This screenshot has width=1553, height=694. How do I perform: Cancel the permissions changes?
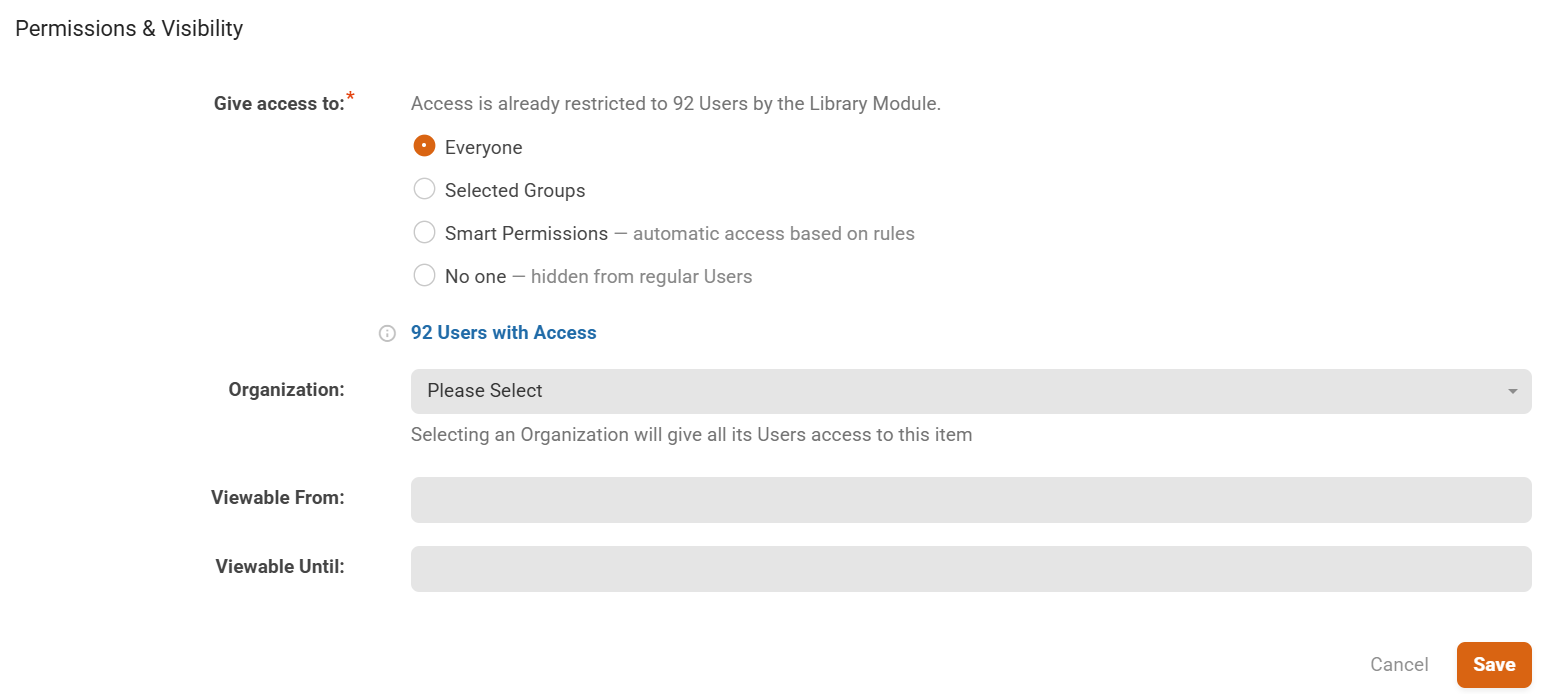click(x=1399, y=665)
